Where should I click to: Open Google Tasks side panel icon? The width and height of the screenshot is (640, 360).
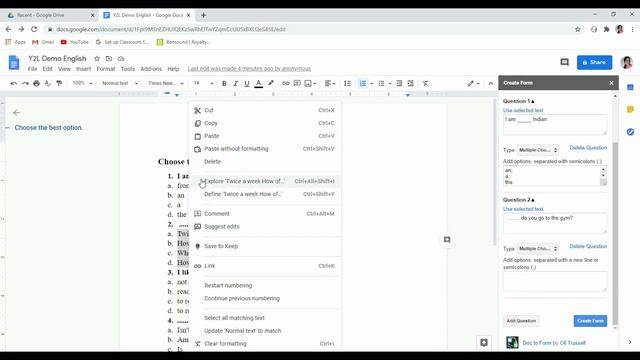click(x=630, y=131)
